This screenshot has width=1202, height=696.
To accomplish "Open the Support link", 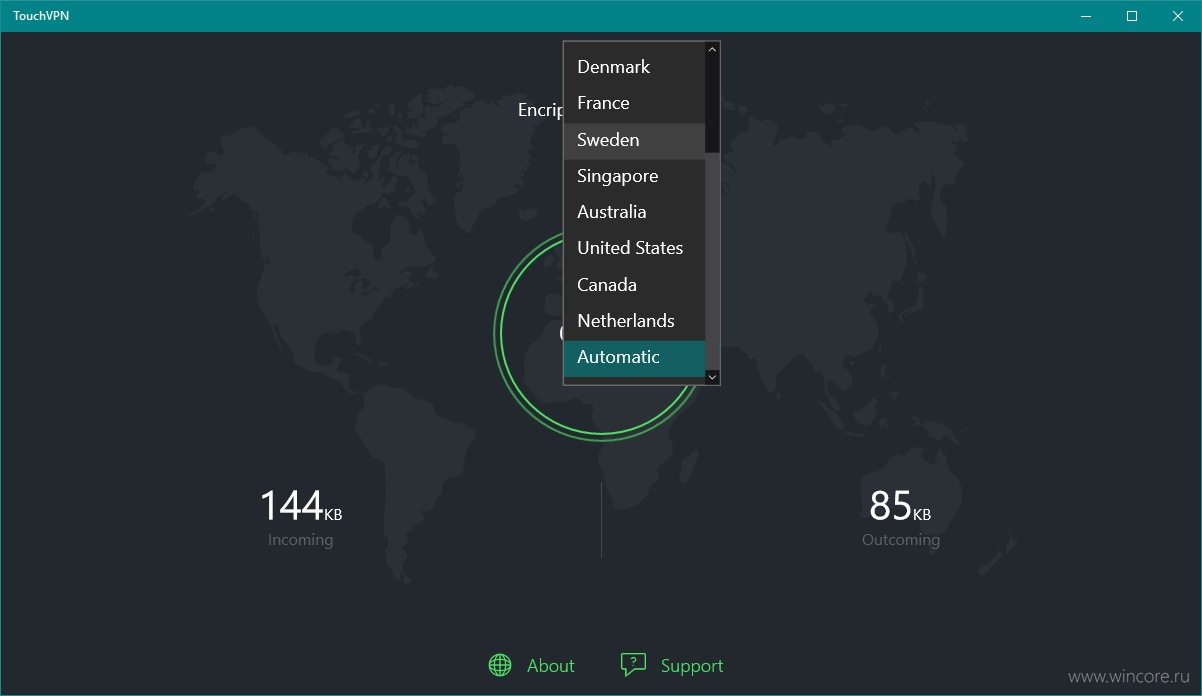I will (x=692, y=666).
